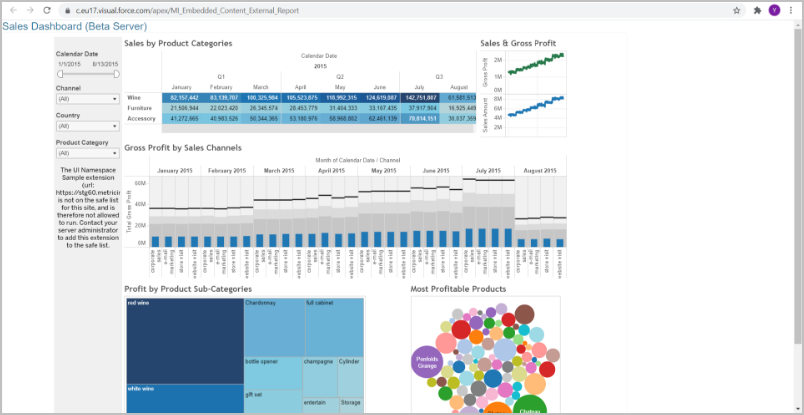Open the Chrome three-dot menu
This screenshot has height=415, width=804.
coord(791,10)
